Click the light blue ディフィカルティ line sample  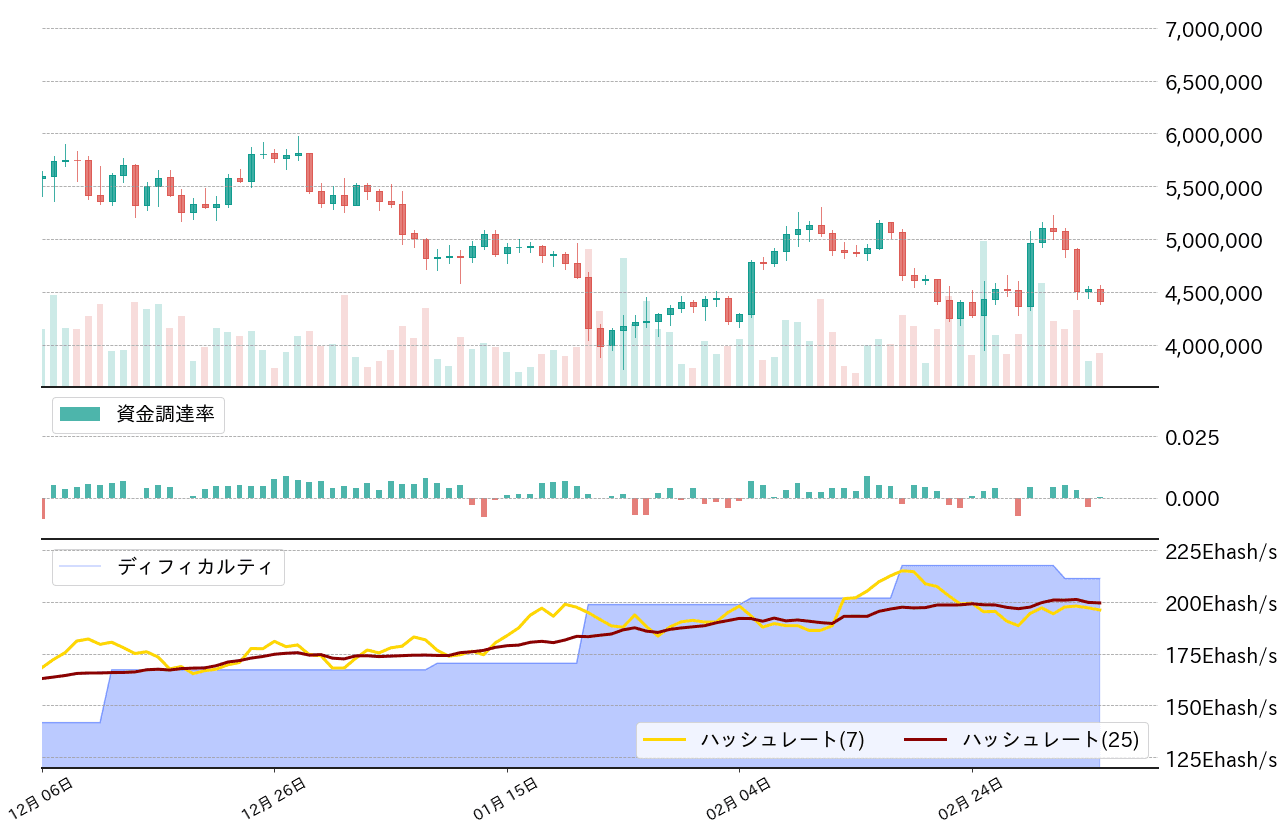click(78, 566)
